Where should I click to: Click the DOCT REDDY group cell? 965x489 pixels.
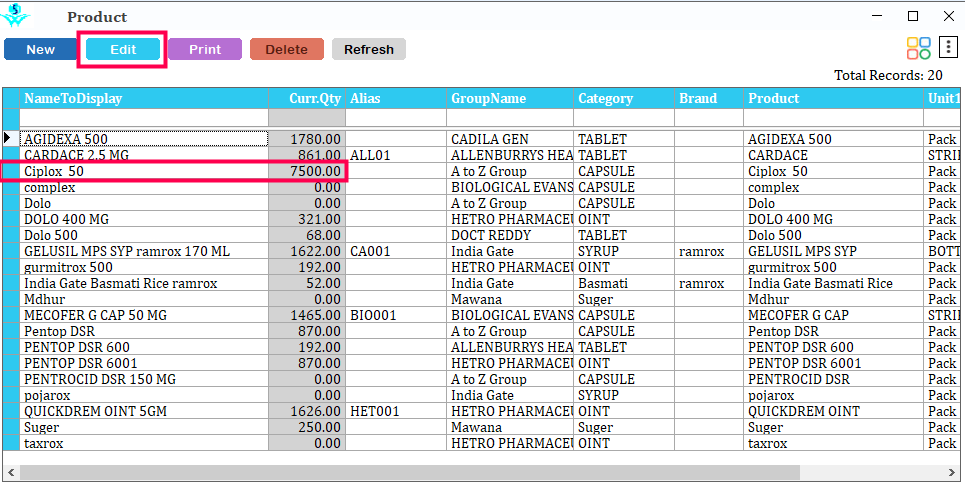pos(510,235)
